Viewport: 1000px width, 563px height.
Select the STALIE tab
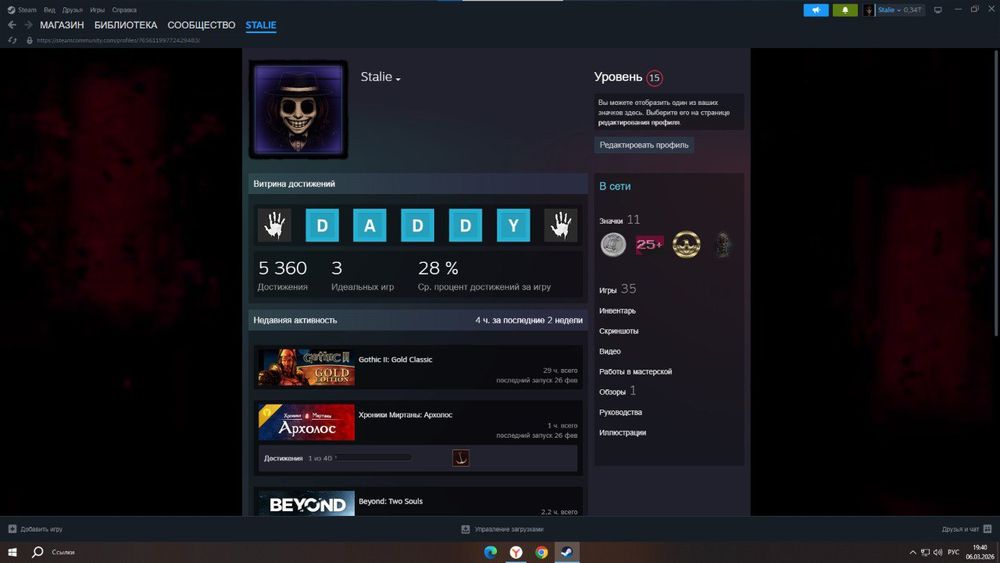pos(261,25)
